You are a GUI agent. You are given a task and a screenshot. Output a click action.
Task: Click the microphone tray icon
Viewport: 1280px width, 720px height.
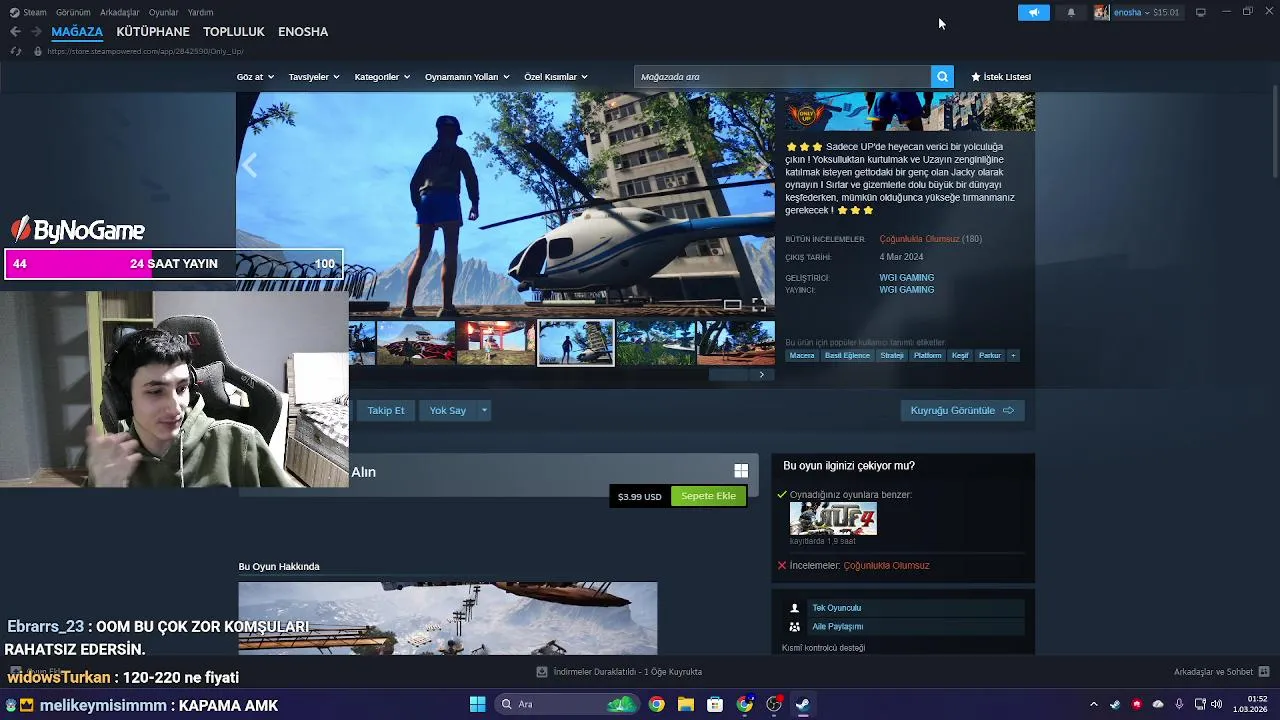click(1179, 704)
